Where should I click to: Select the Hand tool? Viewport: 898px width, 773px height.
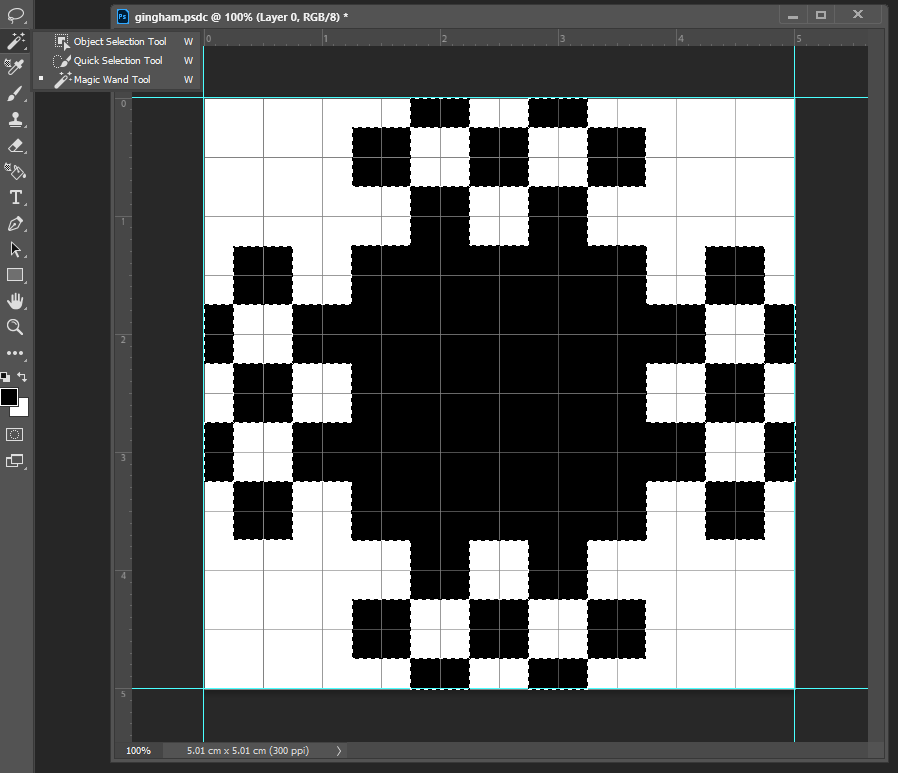tap(15, 301)
